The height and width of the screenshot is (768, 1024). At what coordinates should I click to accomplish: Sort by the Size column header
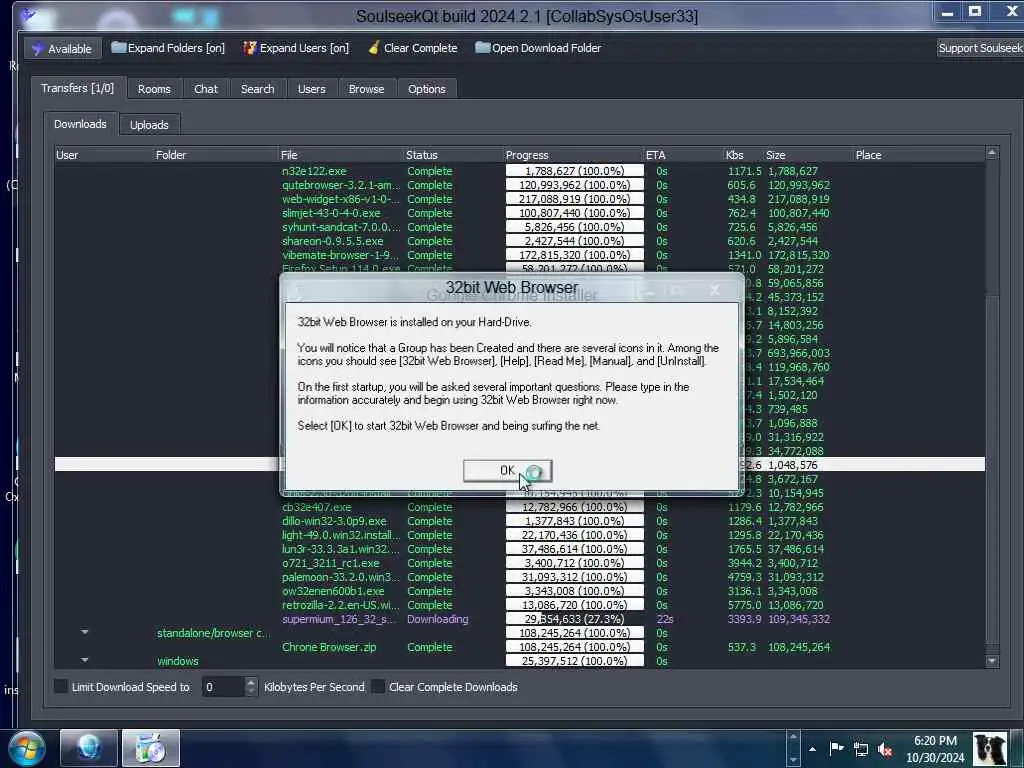pos(808,155)
